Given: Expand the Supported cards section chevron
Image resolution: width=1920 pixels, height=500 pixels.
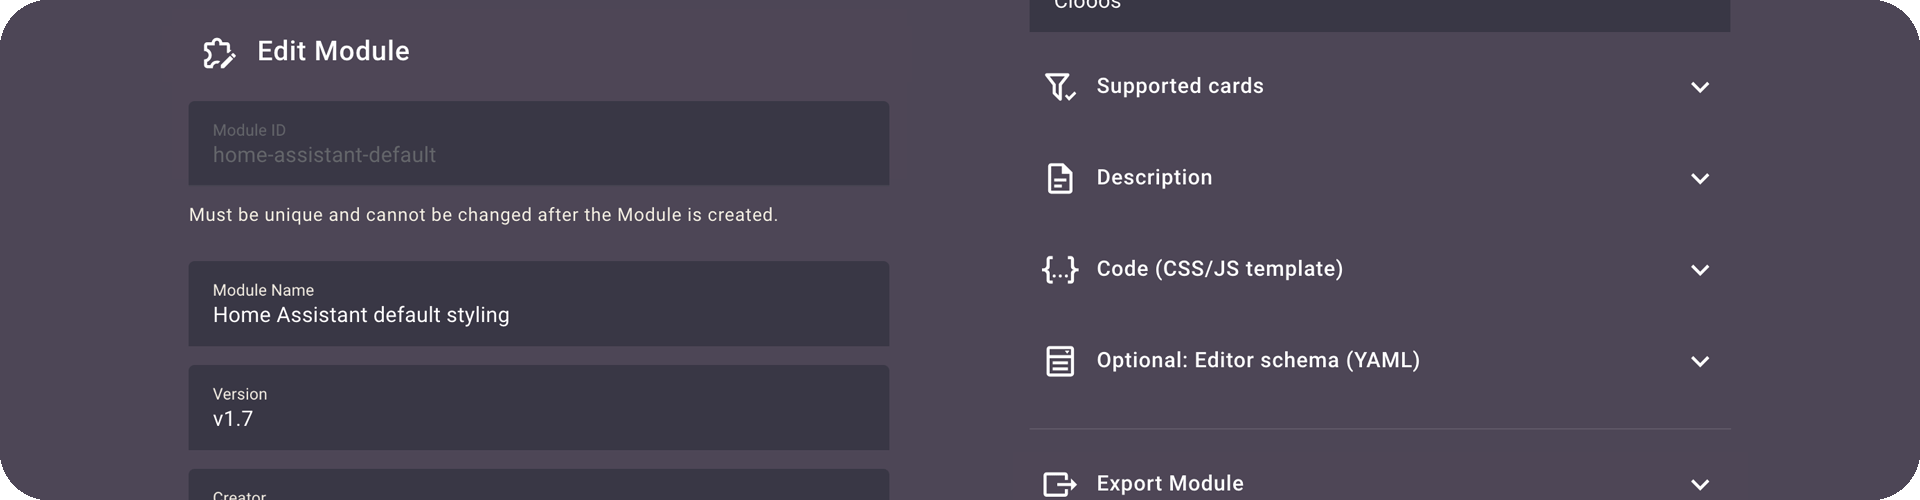Looking at the screenshot, I should [1700, 87].
